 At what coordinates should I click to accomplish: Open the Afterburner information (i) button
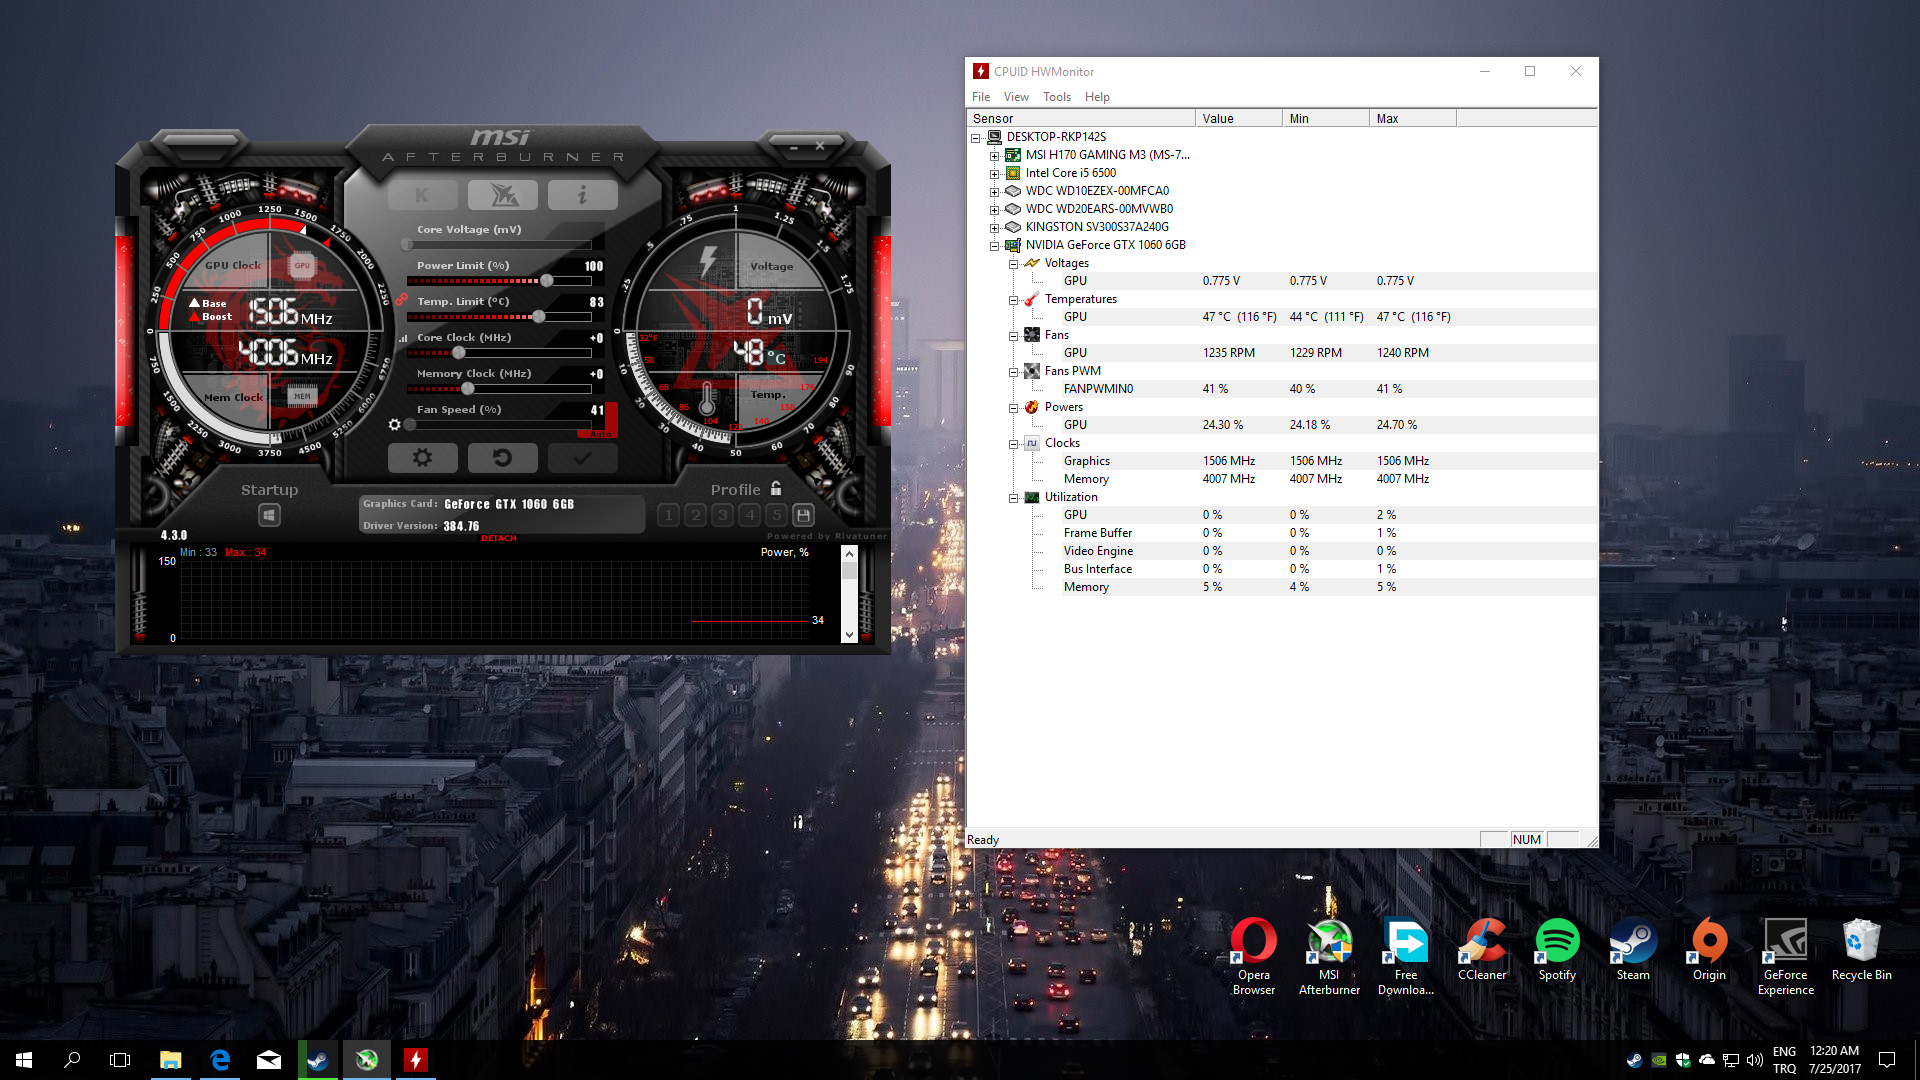[x=583, y=195]
